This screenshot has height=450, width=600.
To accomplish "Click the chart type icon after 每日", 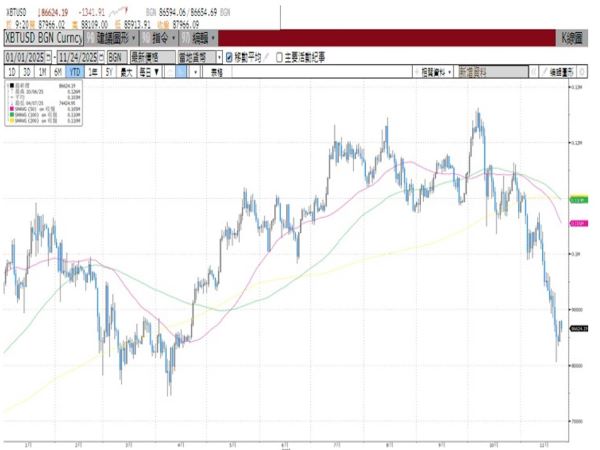I will pyautogui.click(x=183, y=73).
